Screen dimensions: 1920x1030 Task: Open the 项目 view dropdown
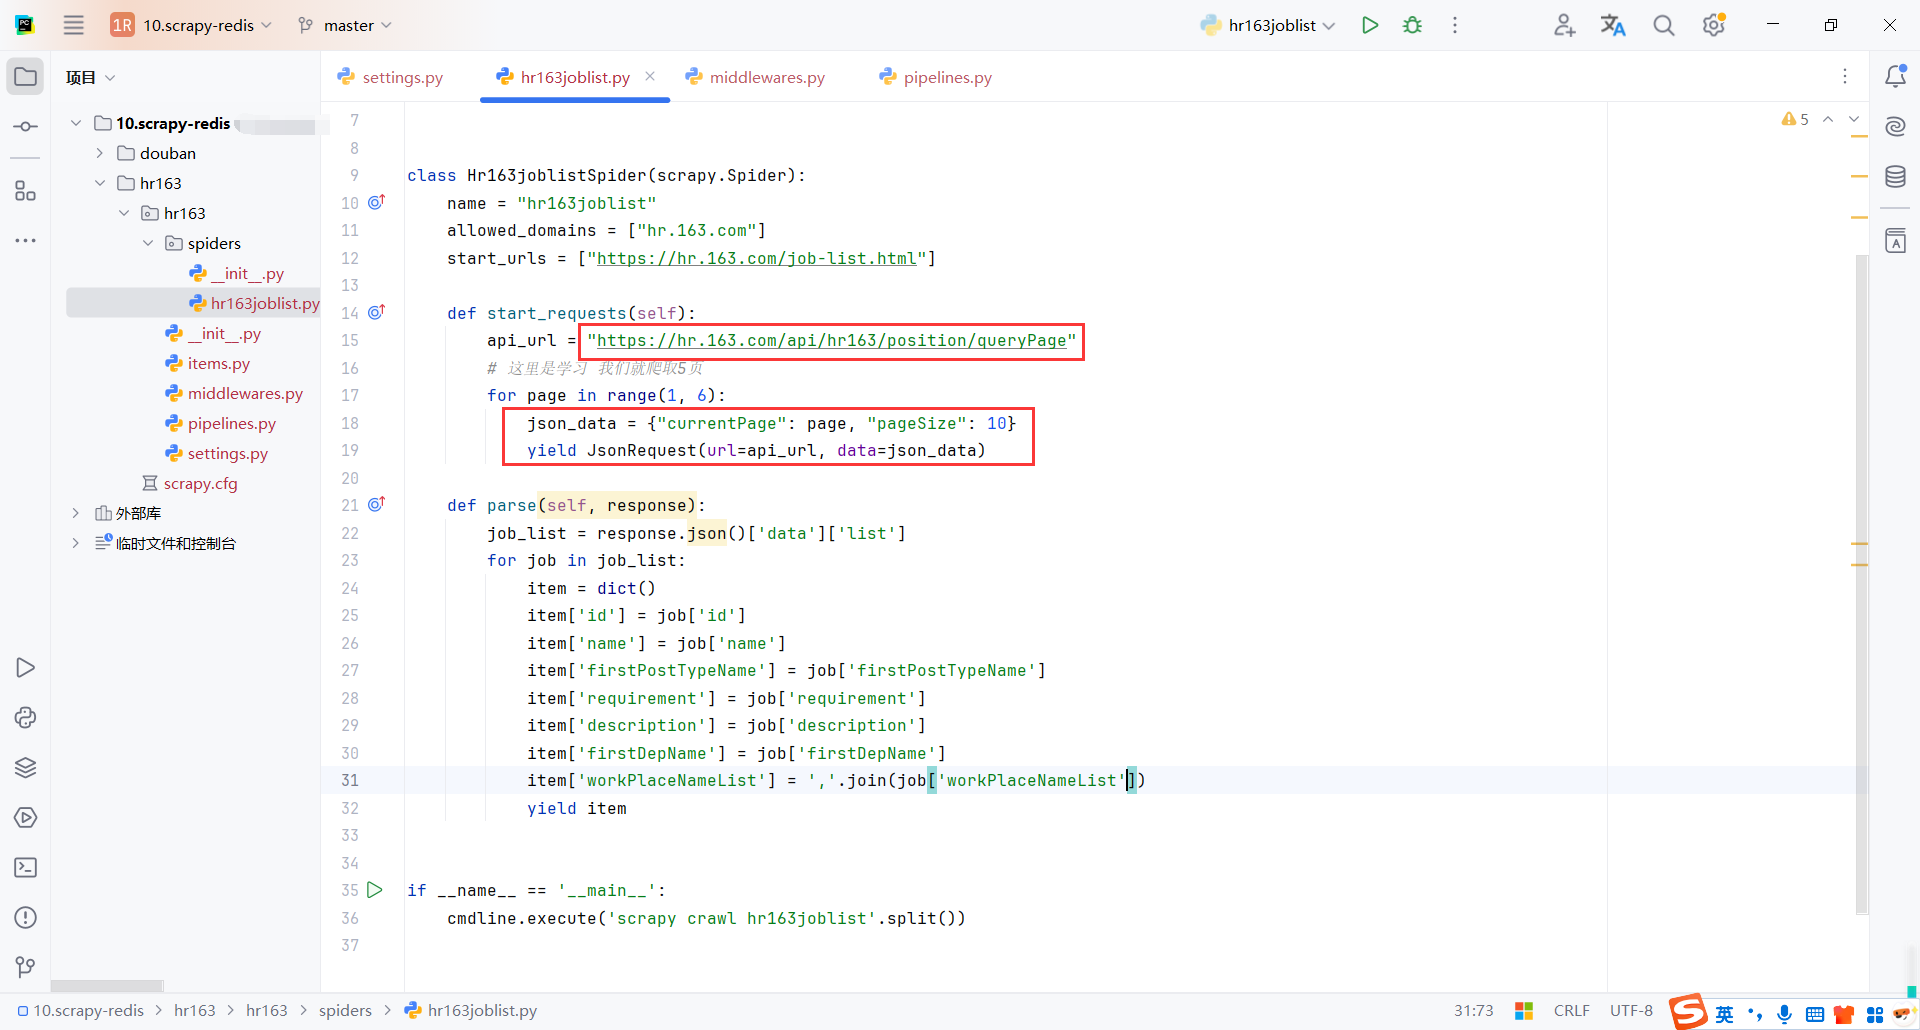pyautogui.click(x=90, y=77)
